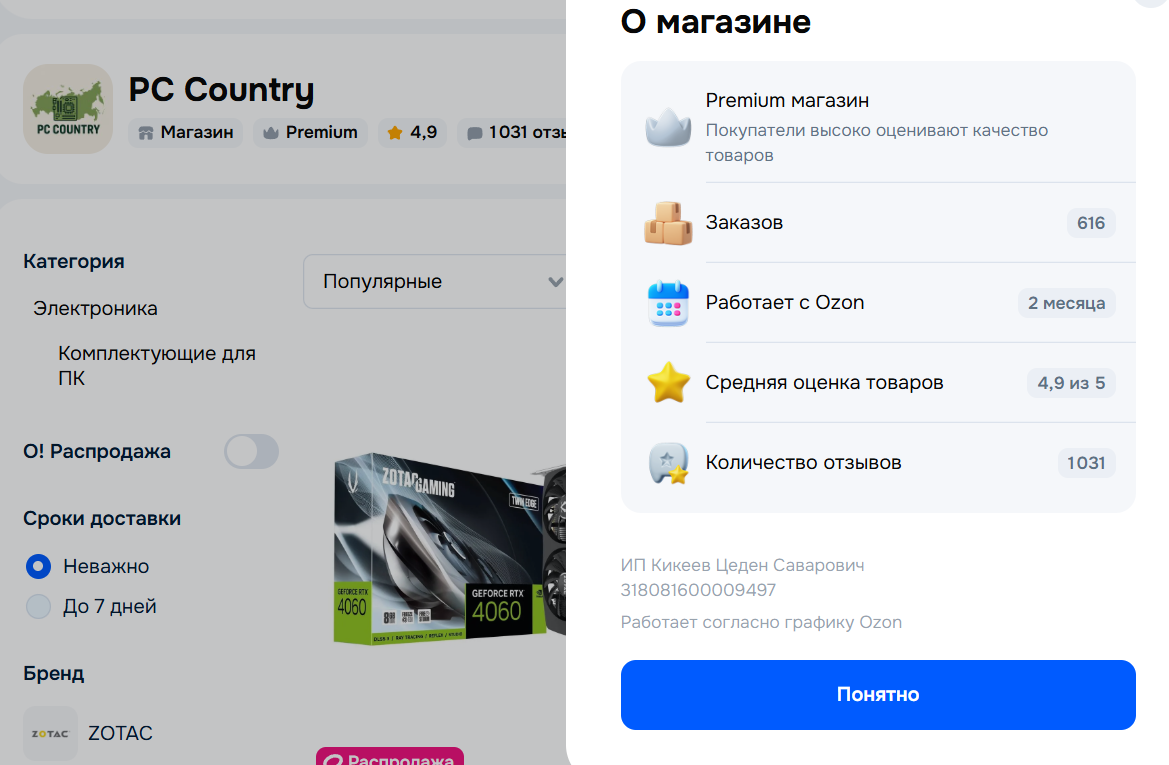Click the star 4,9 rating badge in header
Viewport: 1169px width, 765px height.
412,133
